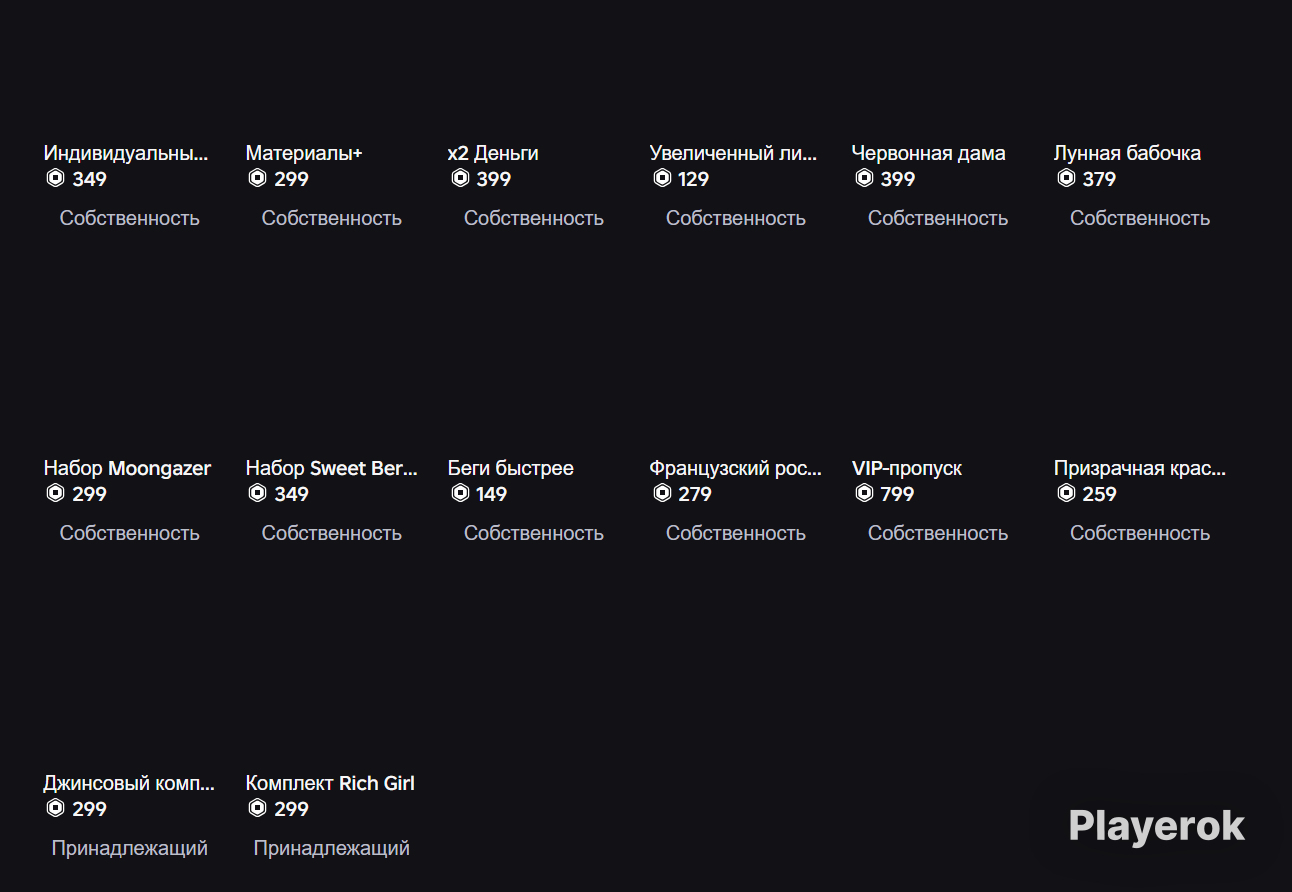The width and height of the screenshot is (1292, 892).
Task: Click Robux icon under Призрачная крас…
Action: 1066,493
